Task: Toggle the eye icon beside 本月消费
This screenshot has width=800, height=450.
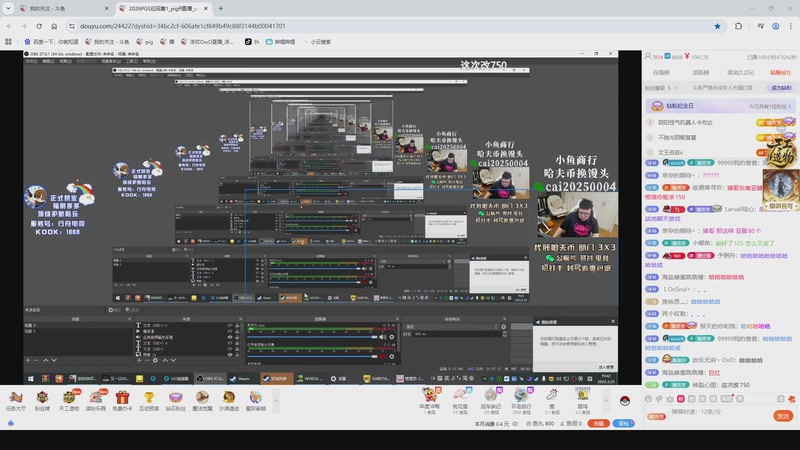Action: click(515, 423)
